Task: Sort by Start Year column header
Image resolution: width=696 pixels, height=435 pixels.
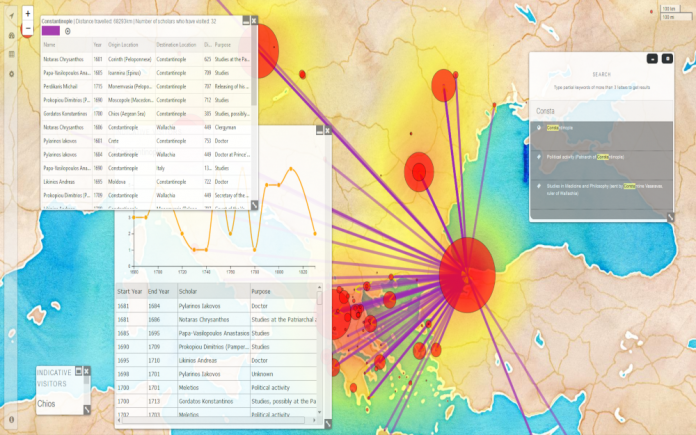Action: click(x=130, y=292)
